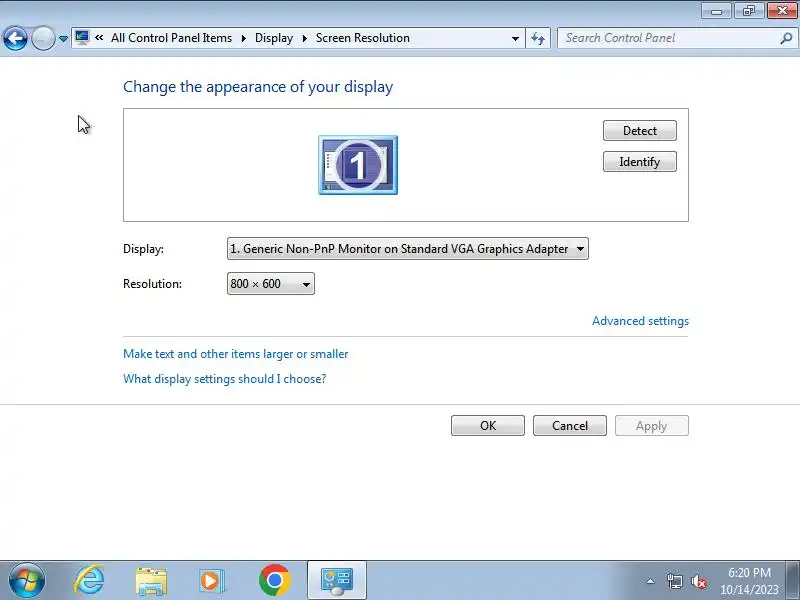The width and height of the screenshot is (800, 600).
Task: Open Make text and other items larger link
Action: (236, 354)
